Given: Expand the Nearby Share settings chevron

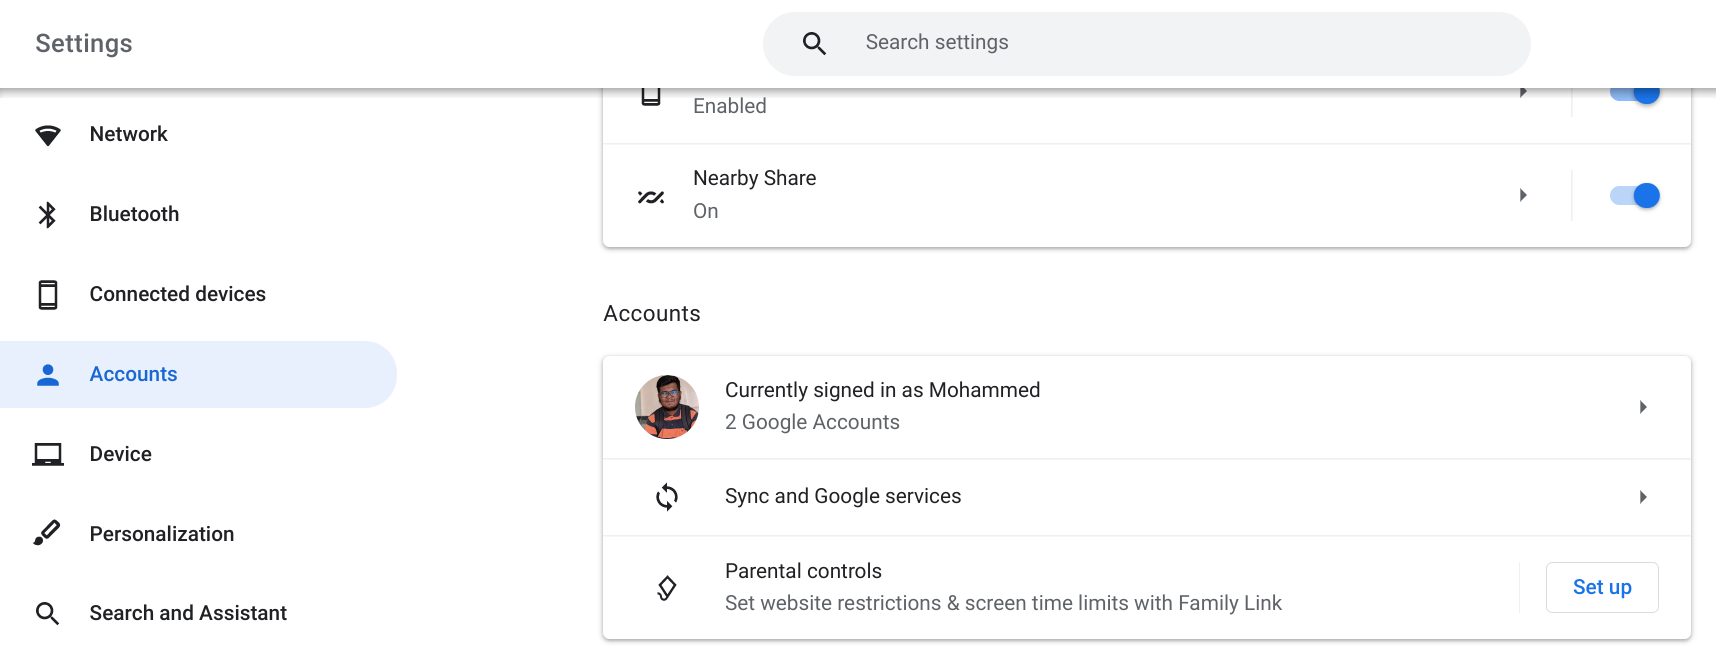Looking at the screenshot, I should tap(1524, 195).
